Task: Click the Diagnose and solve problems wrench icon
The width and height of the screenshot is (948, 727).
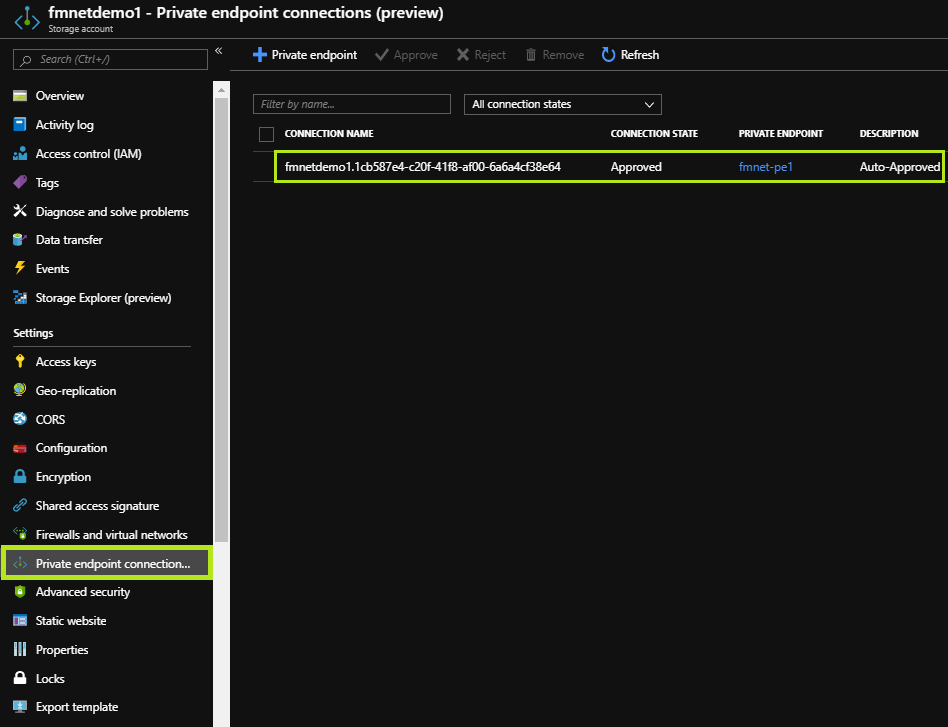Action: 20,211
